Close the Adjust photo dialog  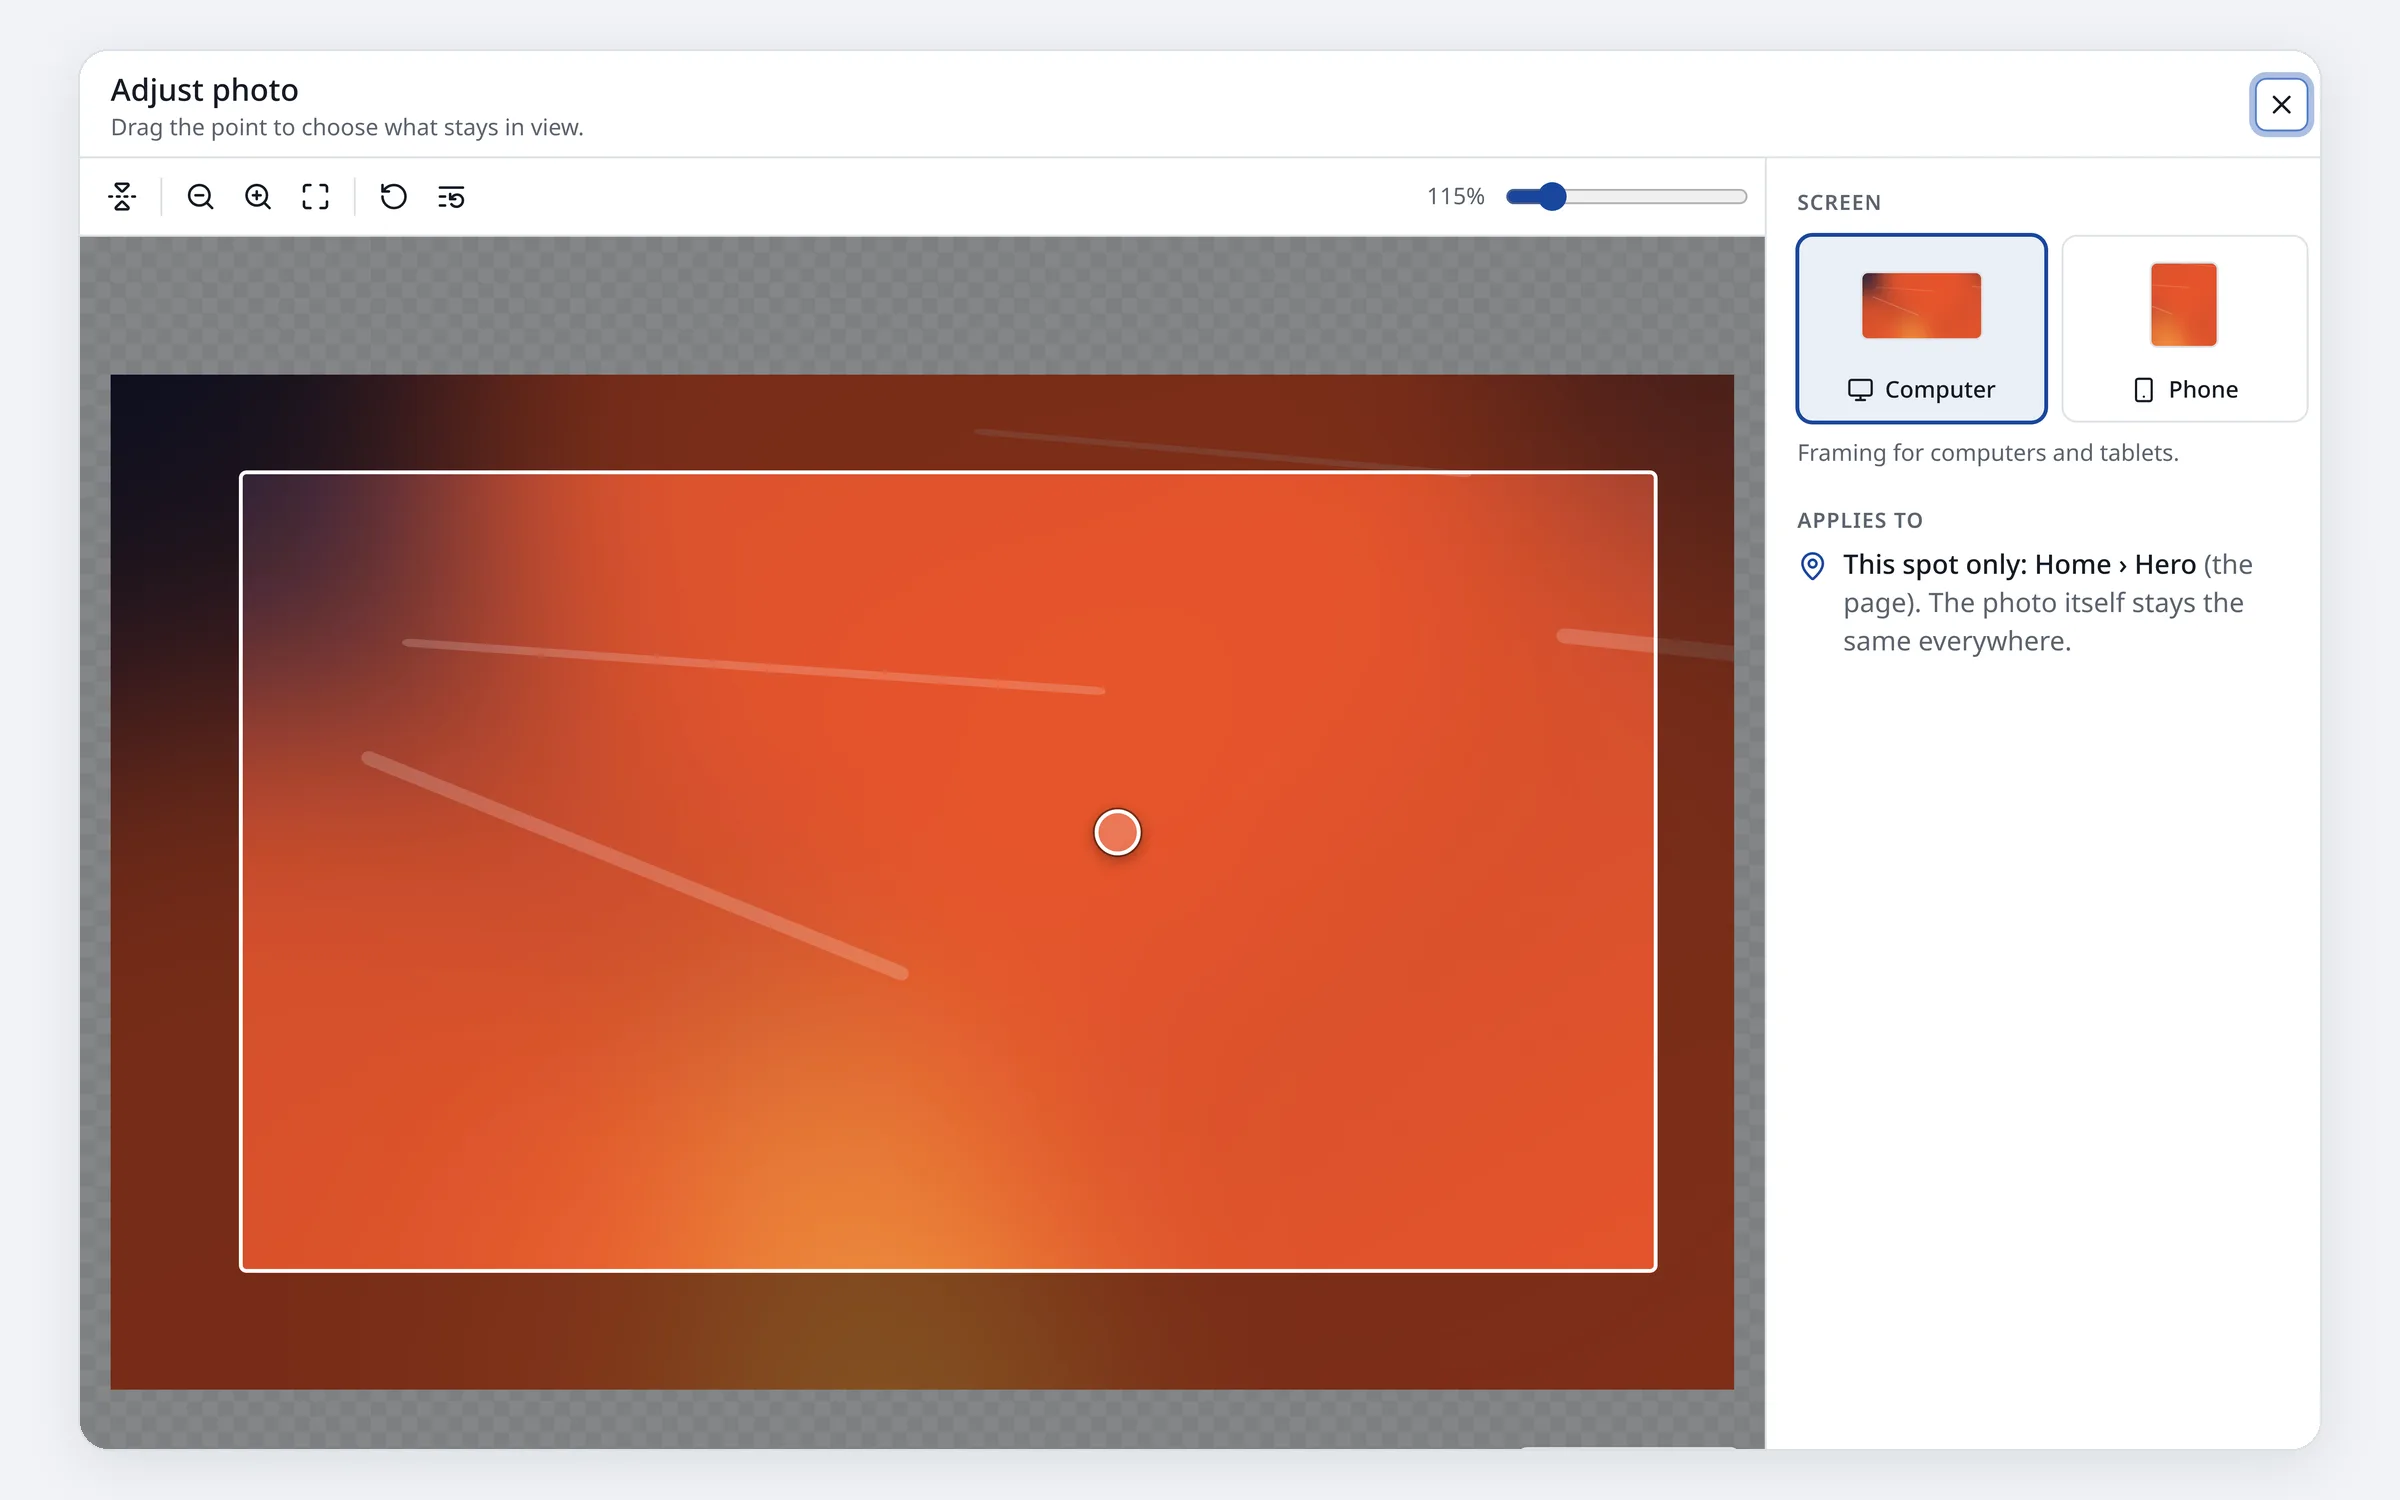point(2281,104)
